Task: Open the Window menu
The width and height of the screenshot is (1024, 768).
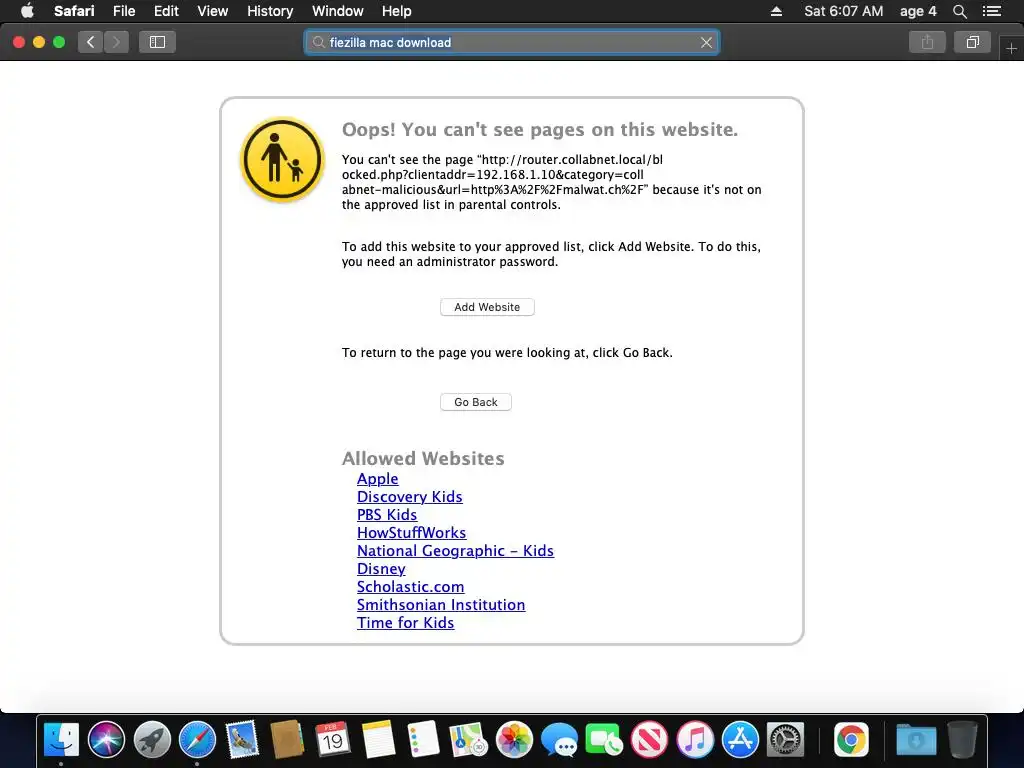Action: pos(338,11)
